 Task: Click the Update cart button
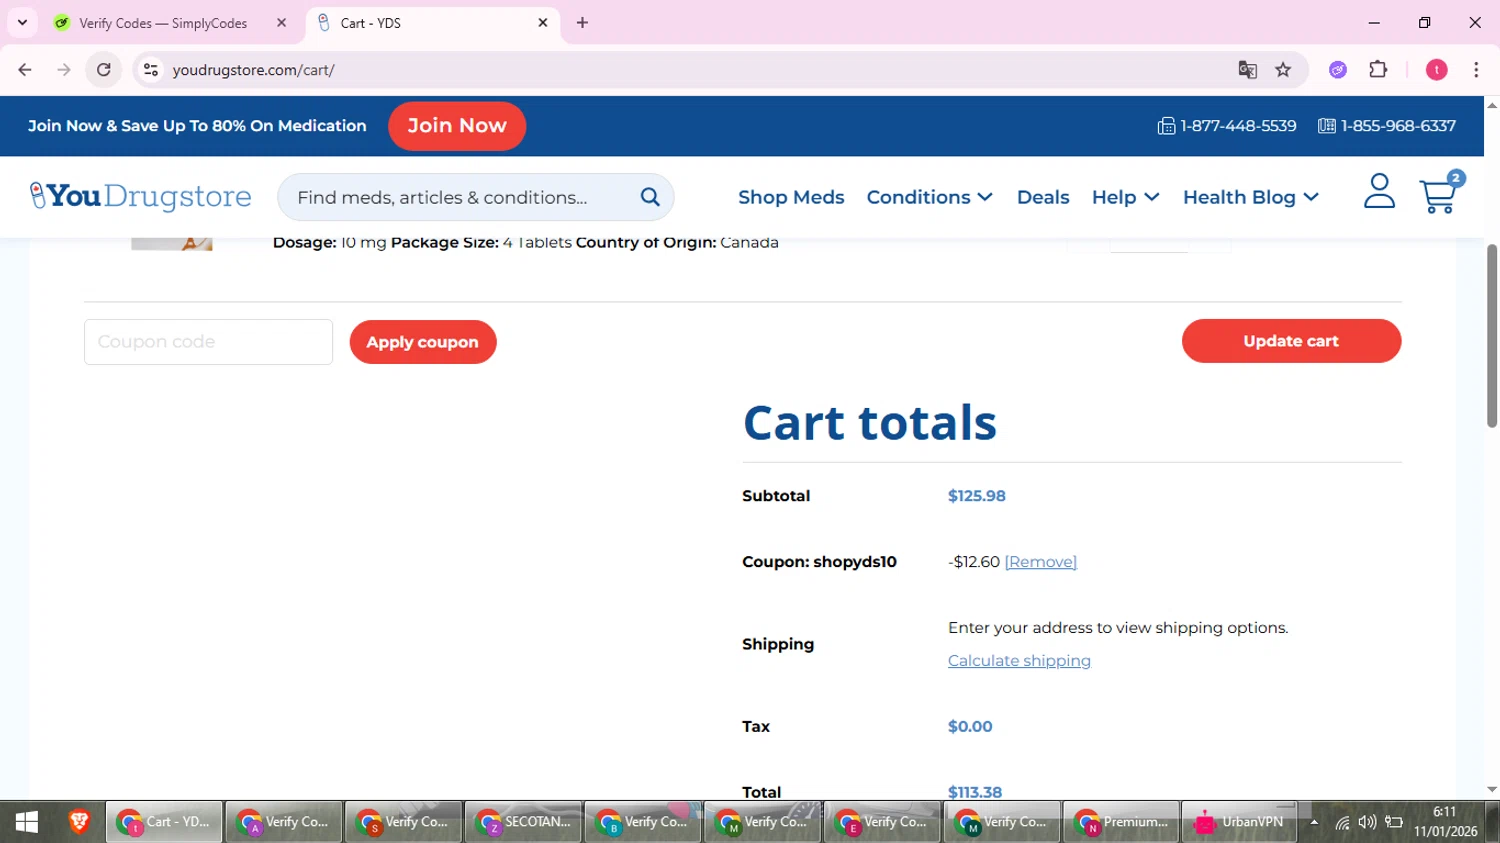[x=1291, y=341]
